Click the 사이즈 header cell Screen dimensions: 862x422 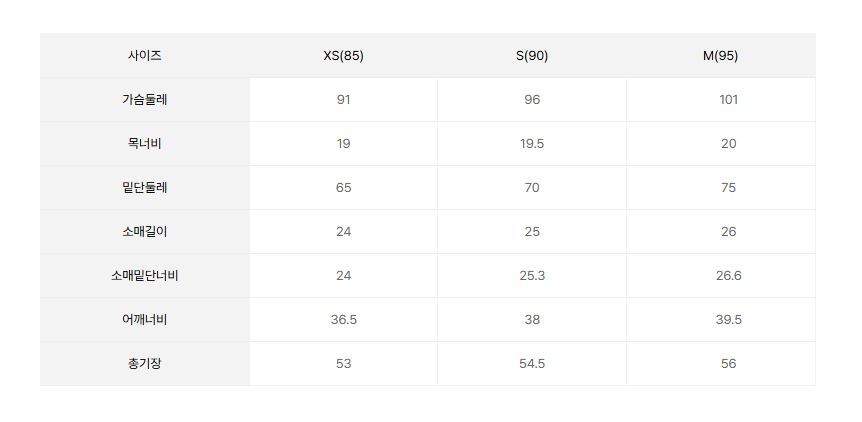coord(144,56)
